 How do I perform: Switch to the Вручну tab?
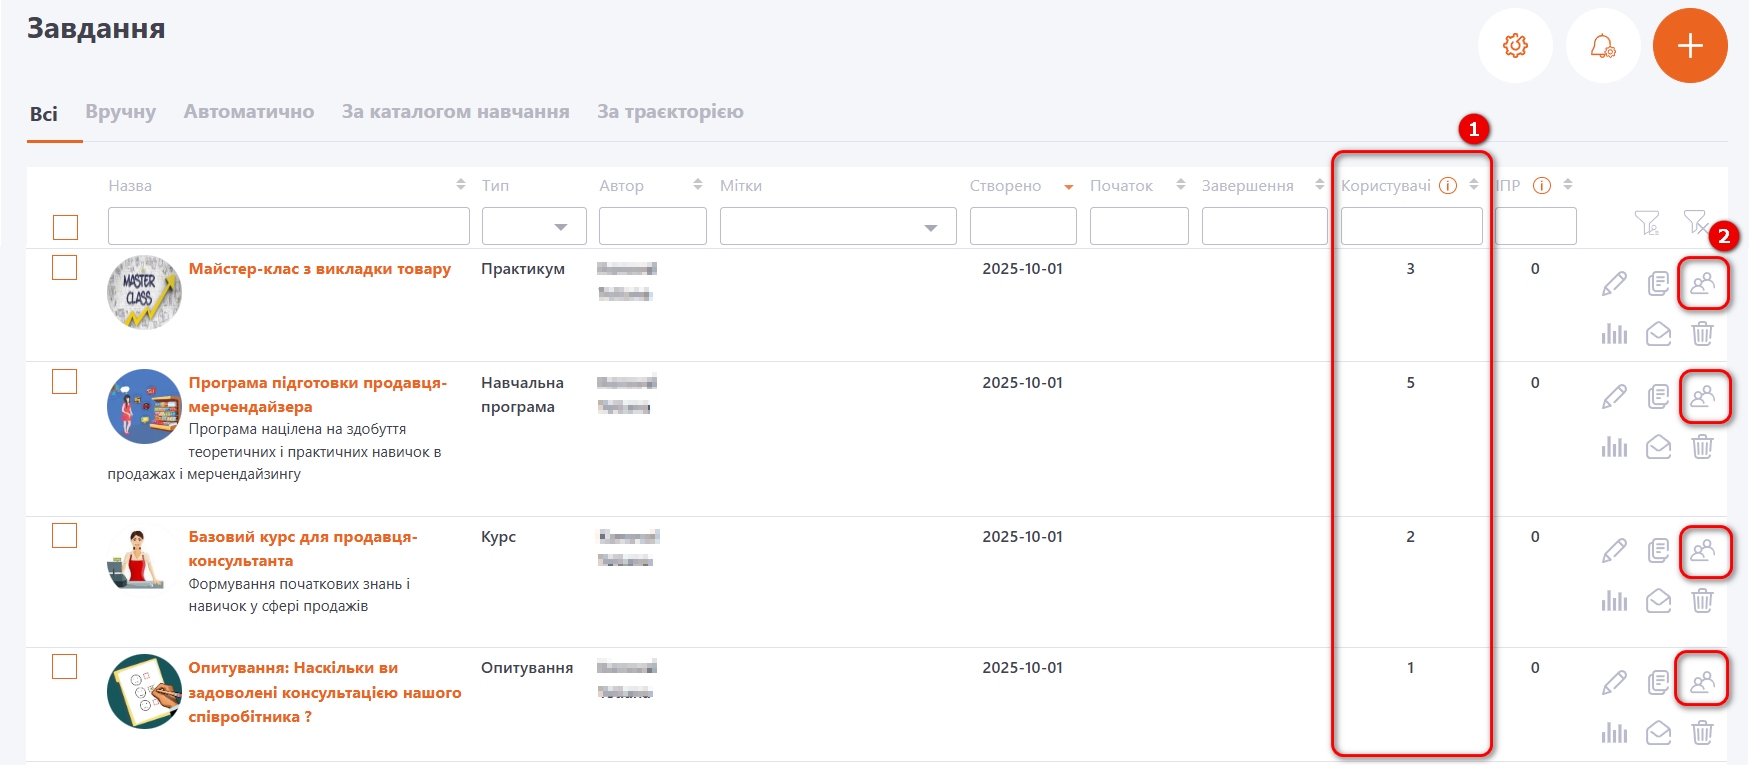click(121, 112)
